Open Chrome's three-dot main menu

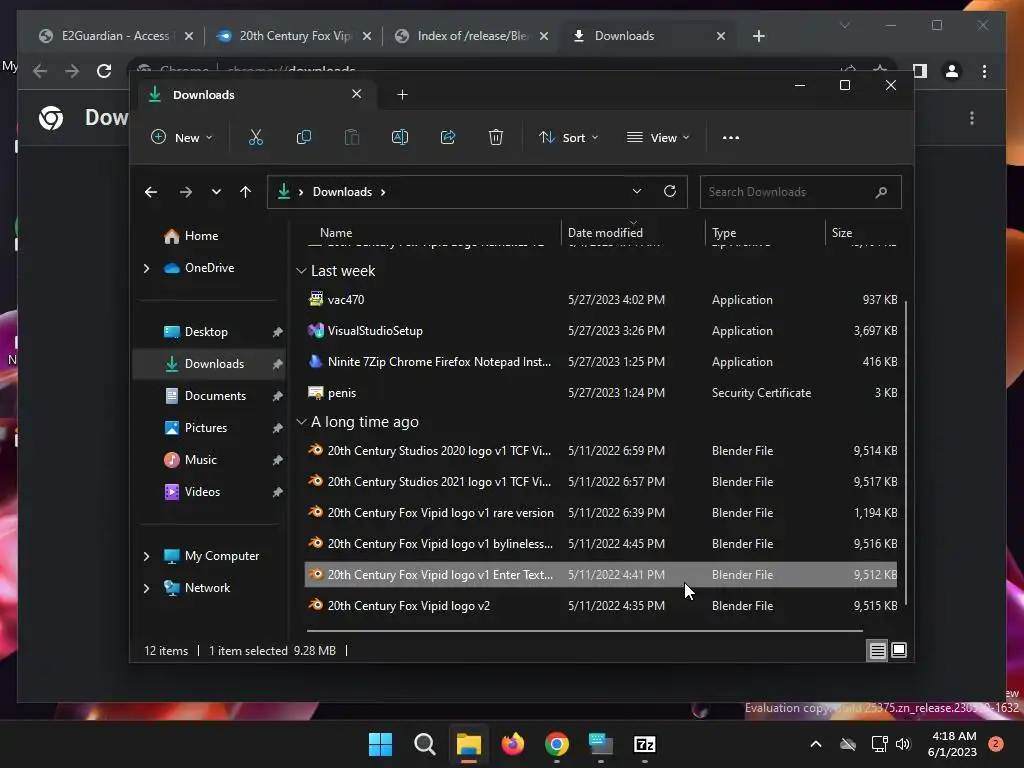(x=985, y=71)
